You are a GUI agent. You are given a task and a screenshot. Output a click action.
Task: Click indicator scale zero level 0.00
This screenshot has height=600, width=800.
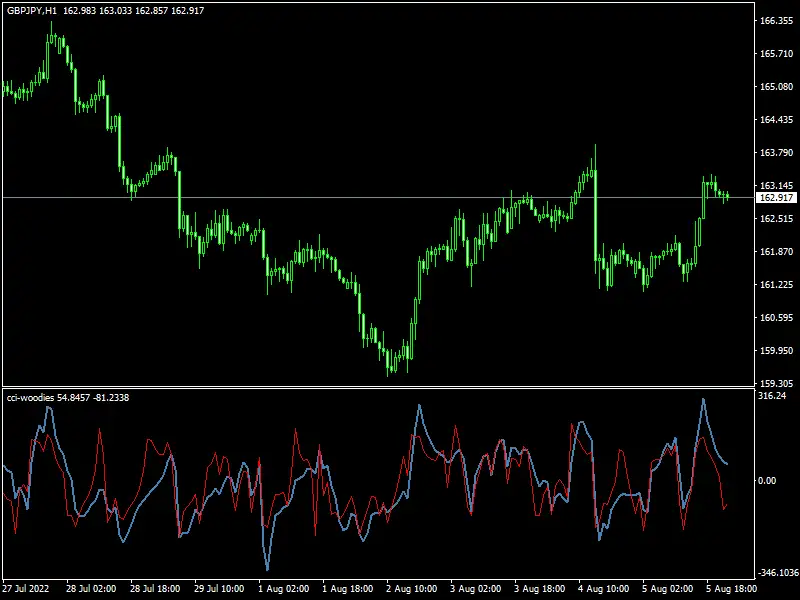point(767,481)
